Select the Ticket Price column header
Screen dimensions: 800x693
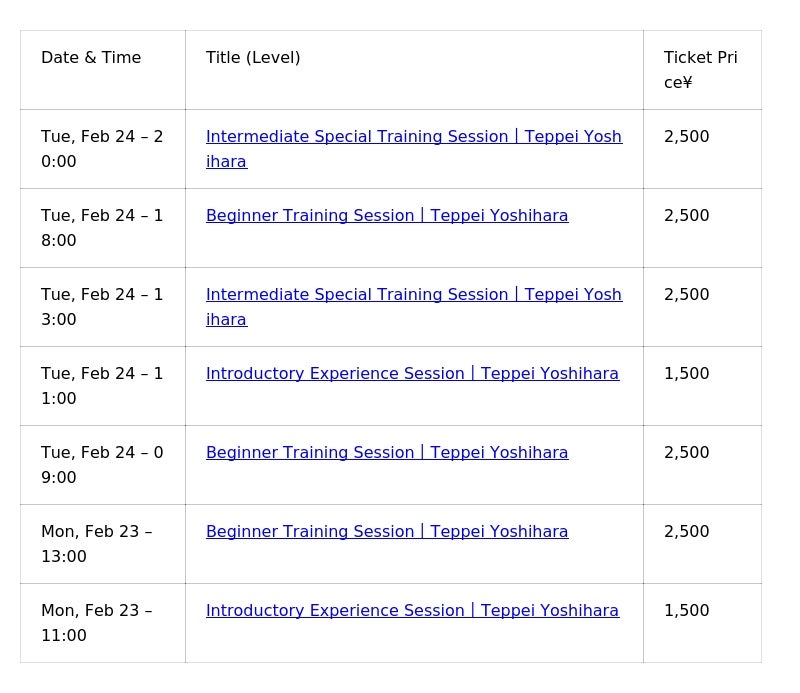tap(700, 70)
